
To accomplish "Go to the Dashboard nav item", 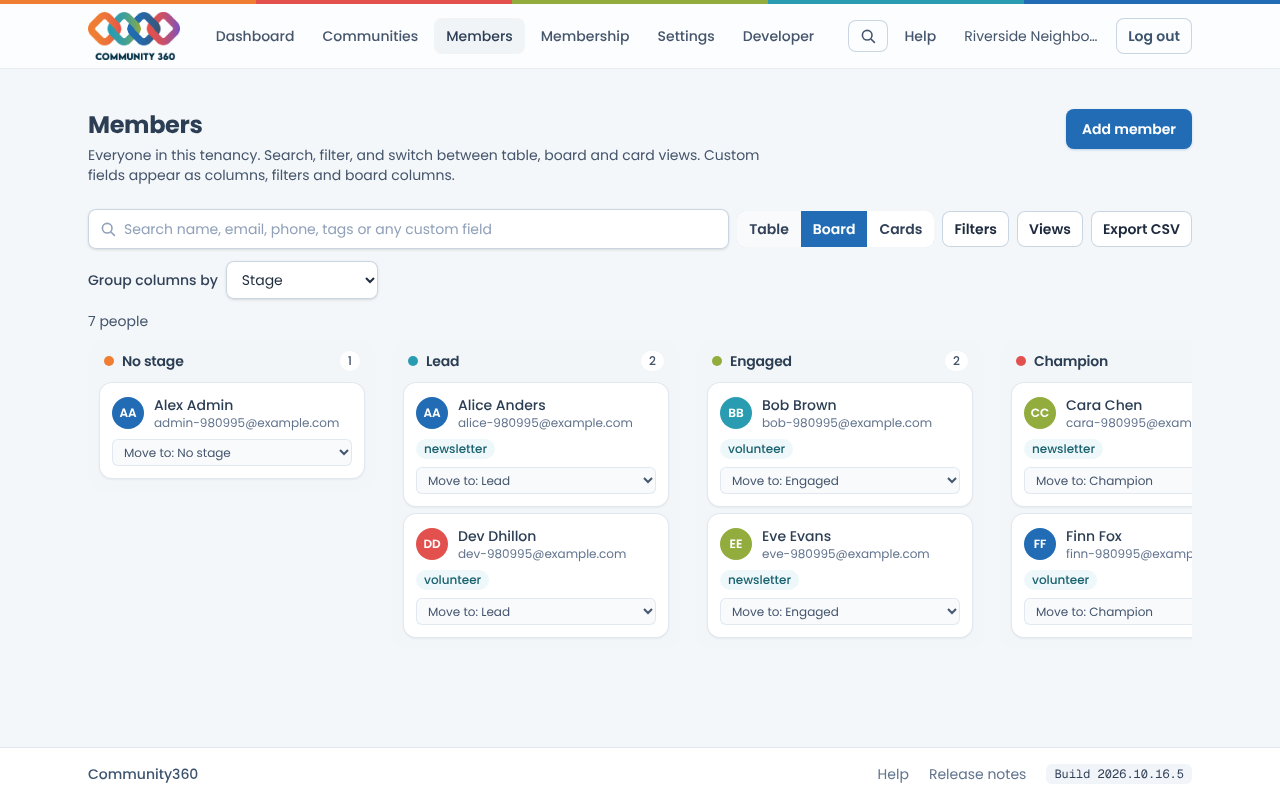I will click(x=255, y=36).
